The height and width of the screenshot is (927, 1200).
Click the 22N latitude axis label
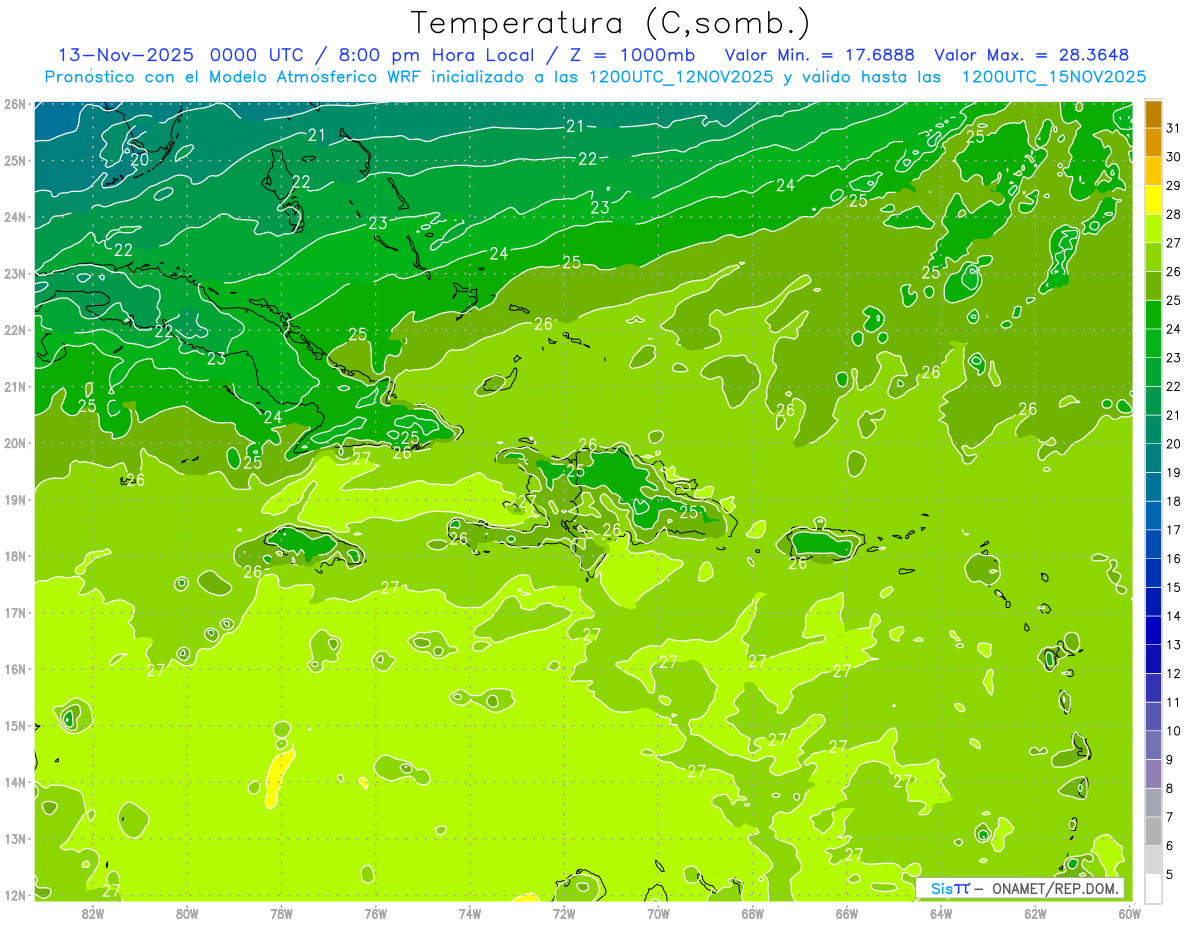click(x=15, y=330)
